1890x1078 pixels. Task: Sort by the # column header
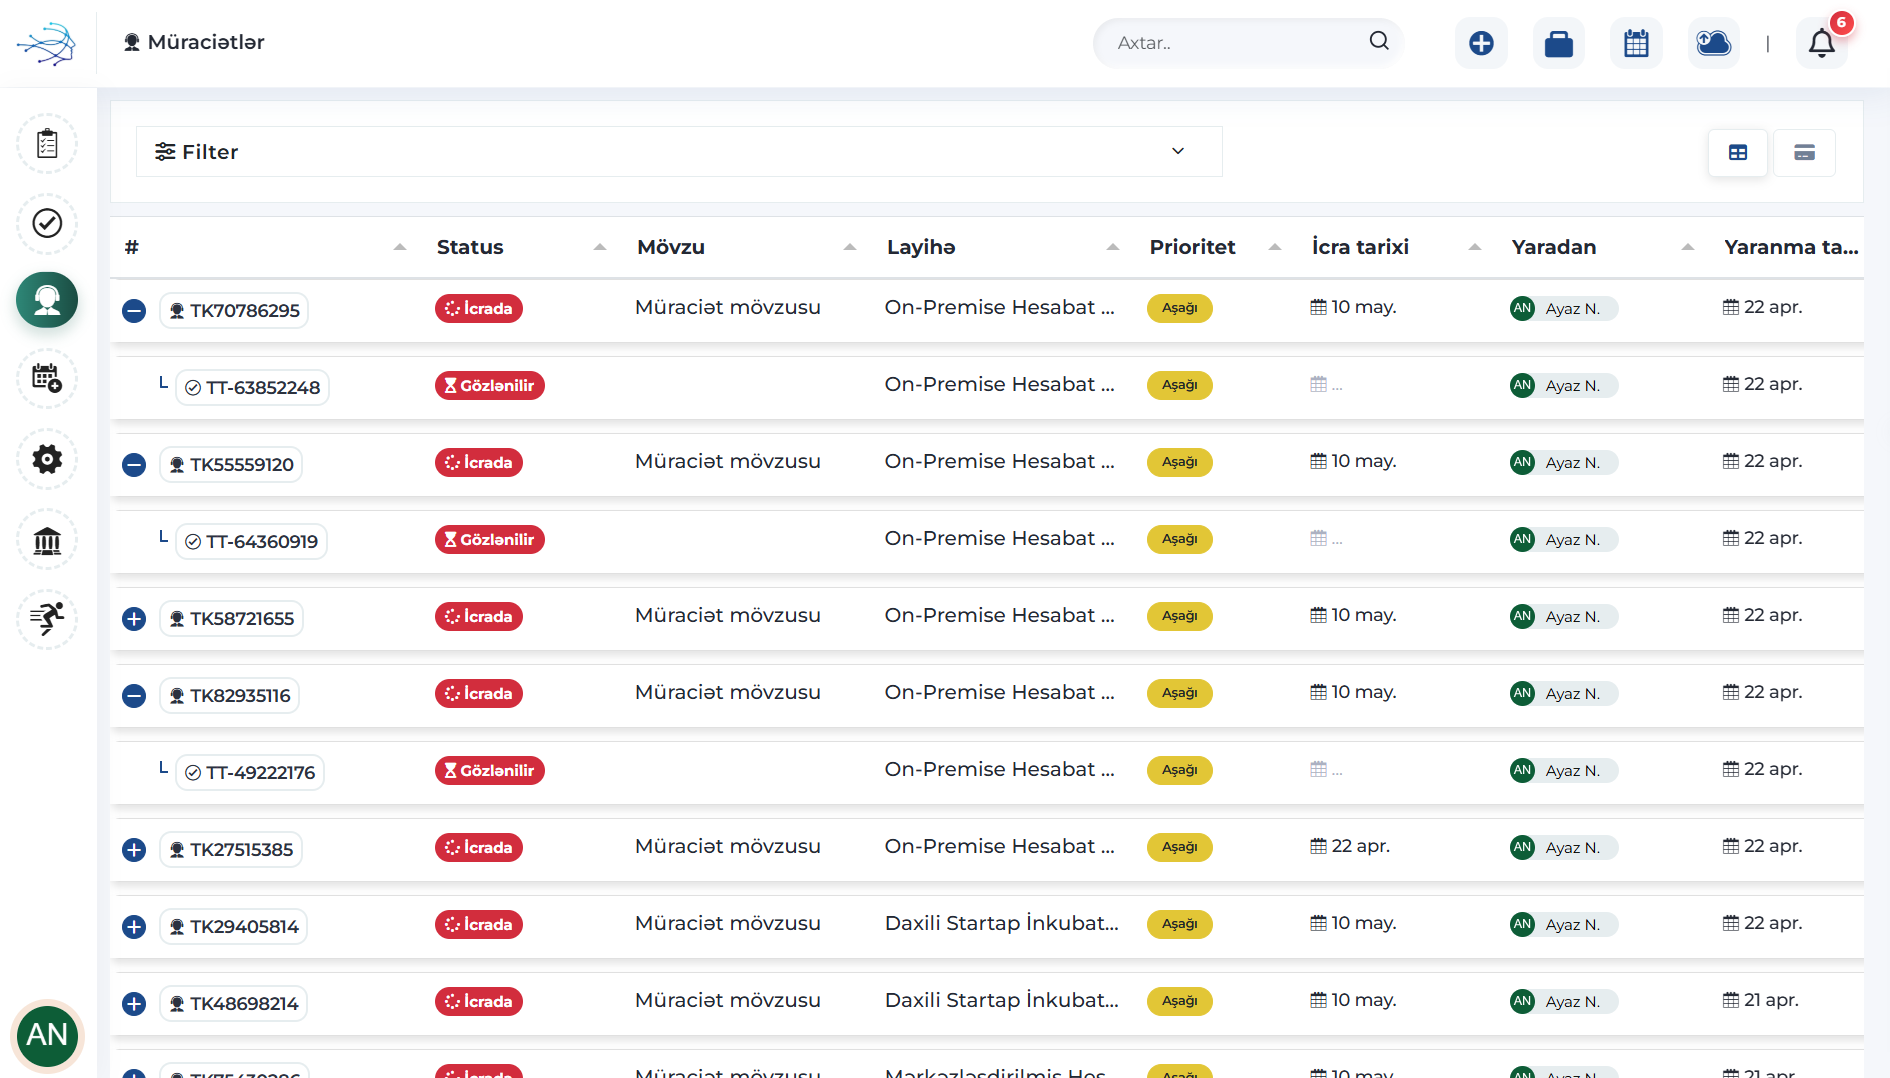(x=265, y=247)
